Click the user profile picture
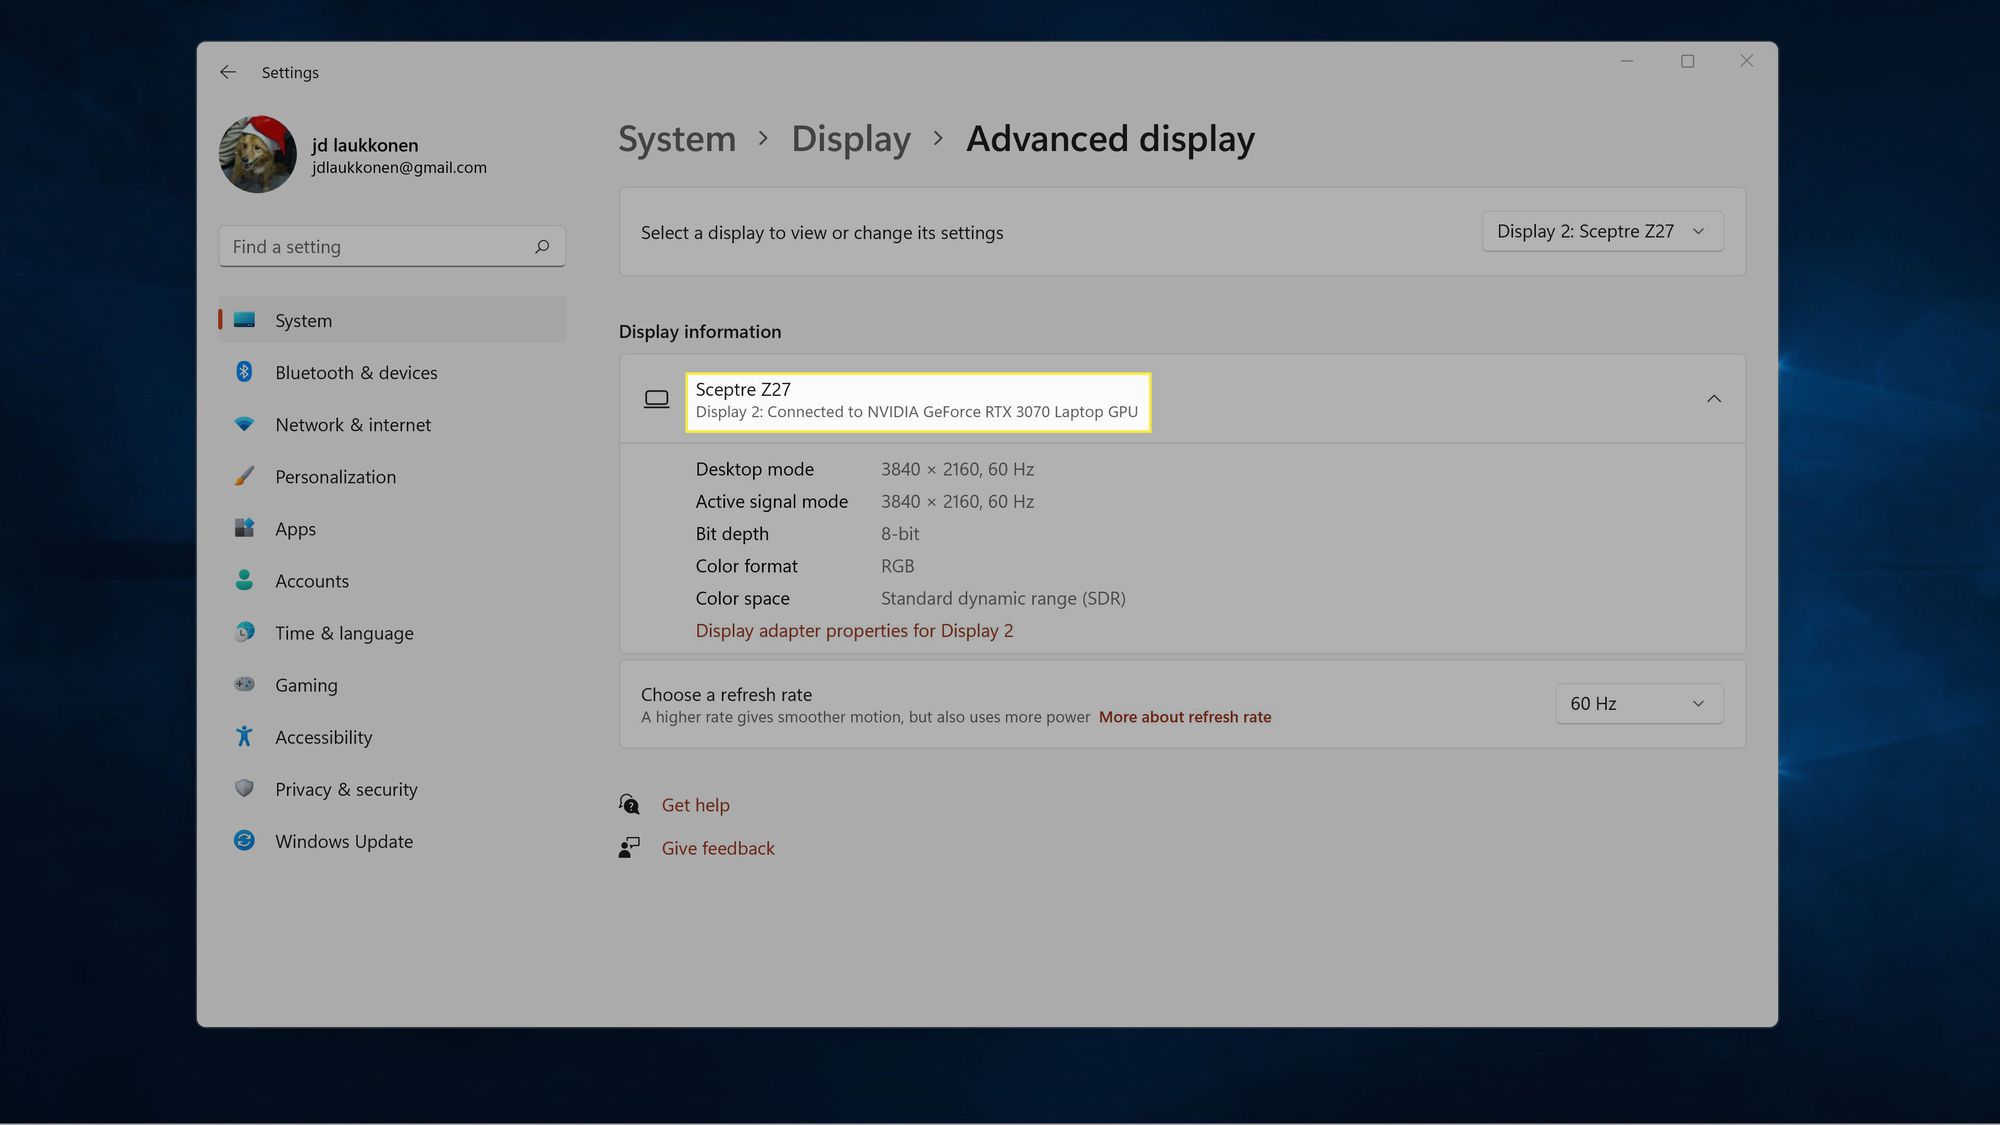Viewport: 2000px width, 1125px height. point(258,154)
